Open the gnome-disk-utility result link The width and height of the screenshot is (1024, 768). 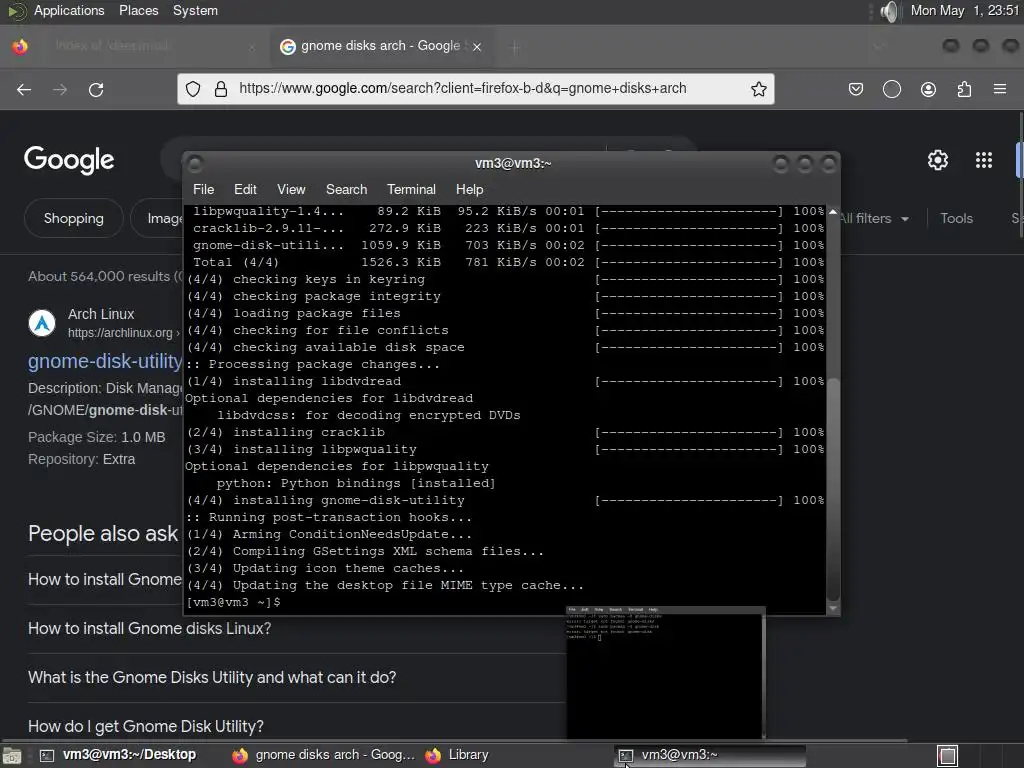[x=105, y=361]
